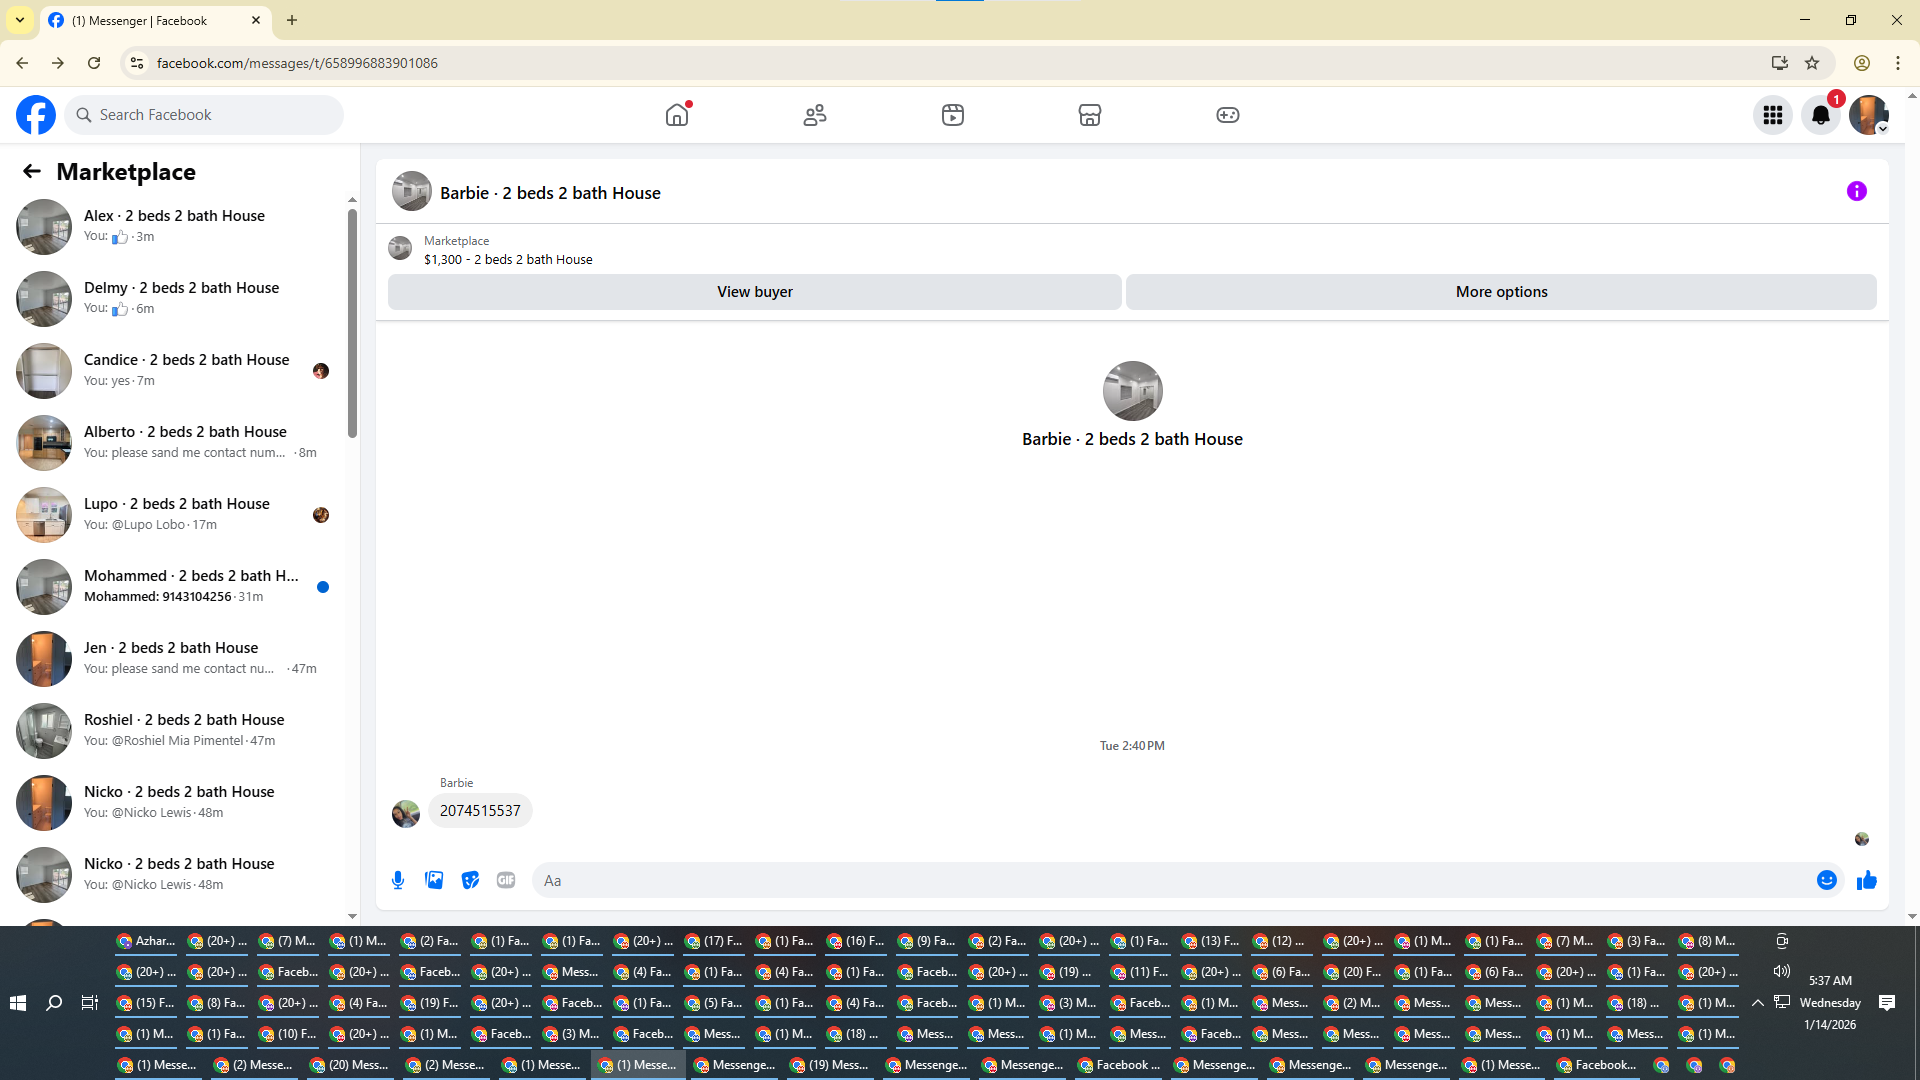
Task: Open Mohammed's unread conversation
Action: coord(180,586)
